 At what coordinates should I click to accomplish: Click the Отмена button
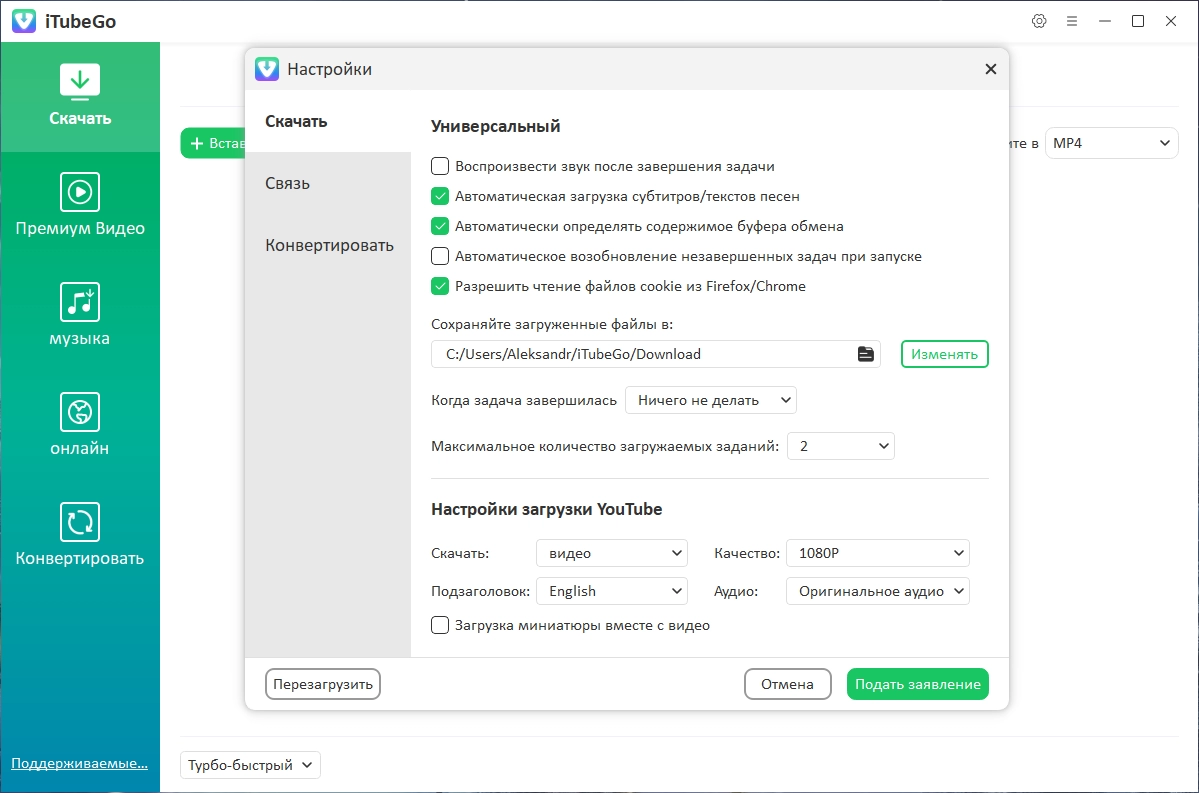point(787,684)
